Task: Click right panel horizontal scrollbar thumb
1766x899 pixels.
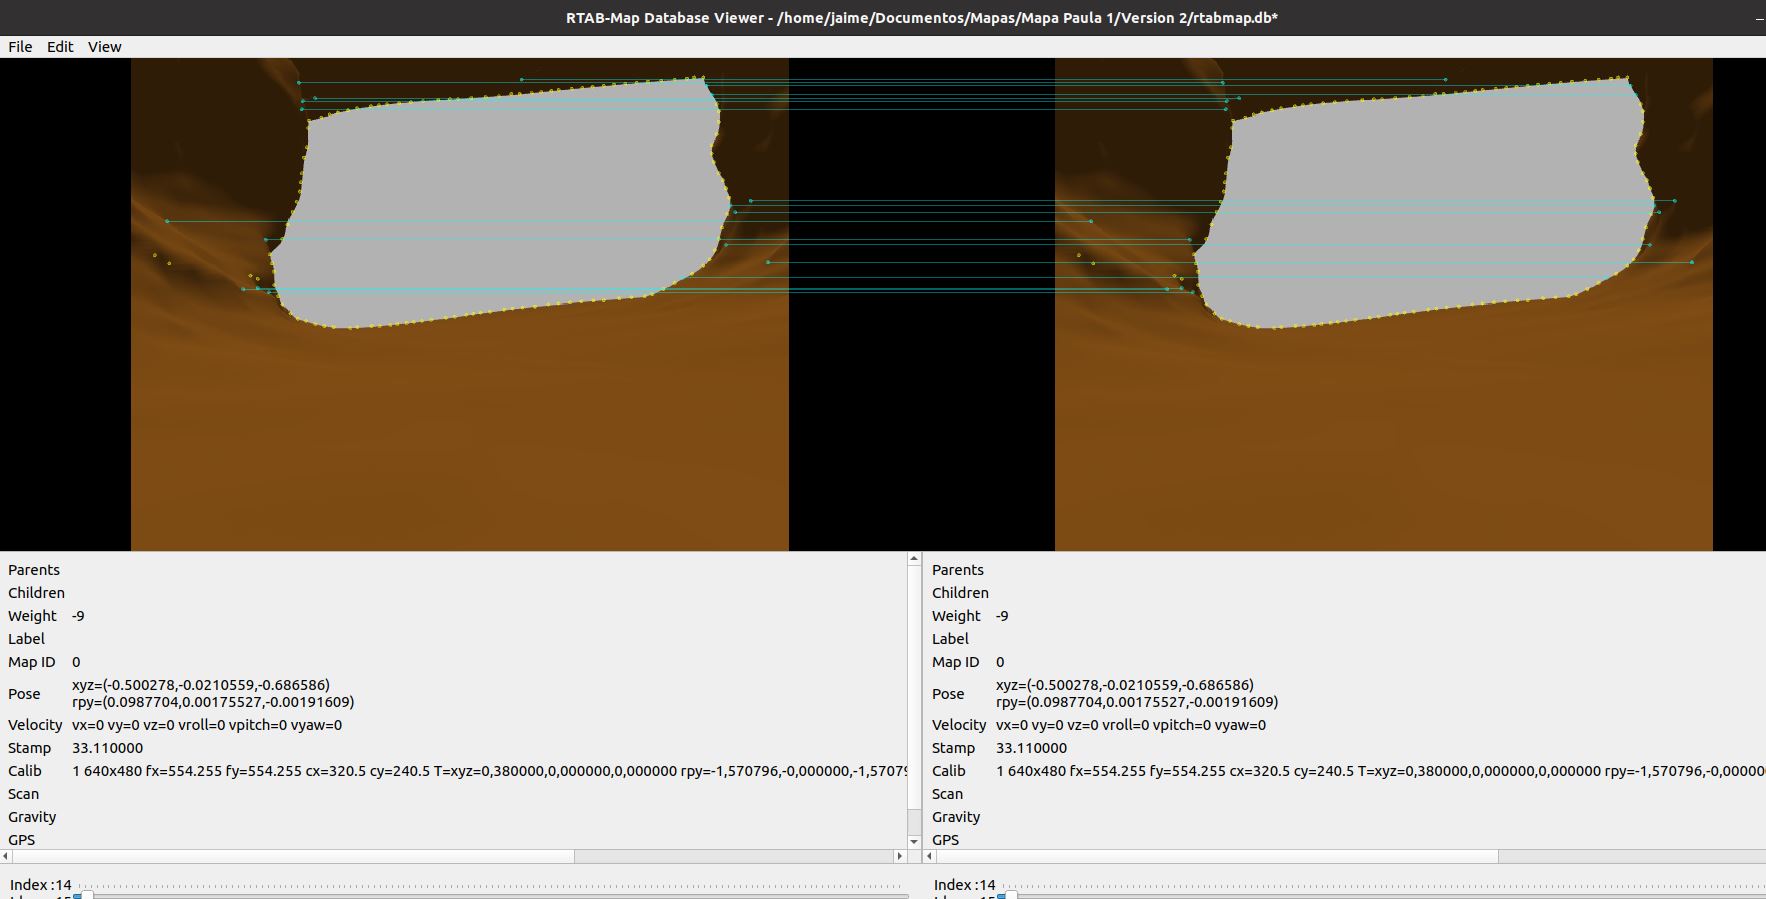Action: (x=1217, y=856)
